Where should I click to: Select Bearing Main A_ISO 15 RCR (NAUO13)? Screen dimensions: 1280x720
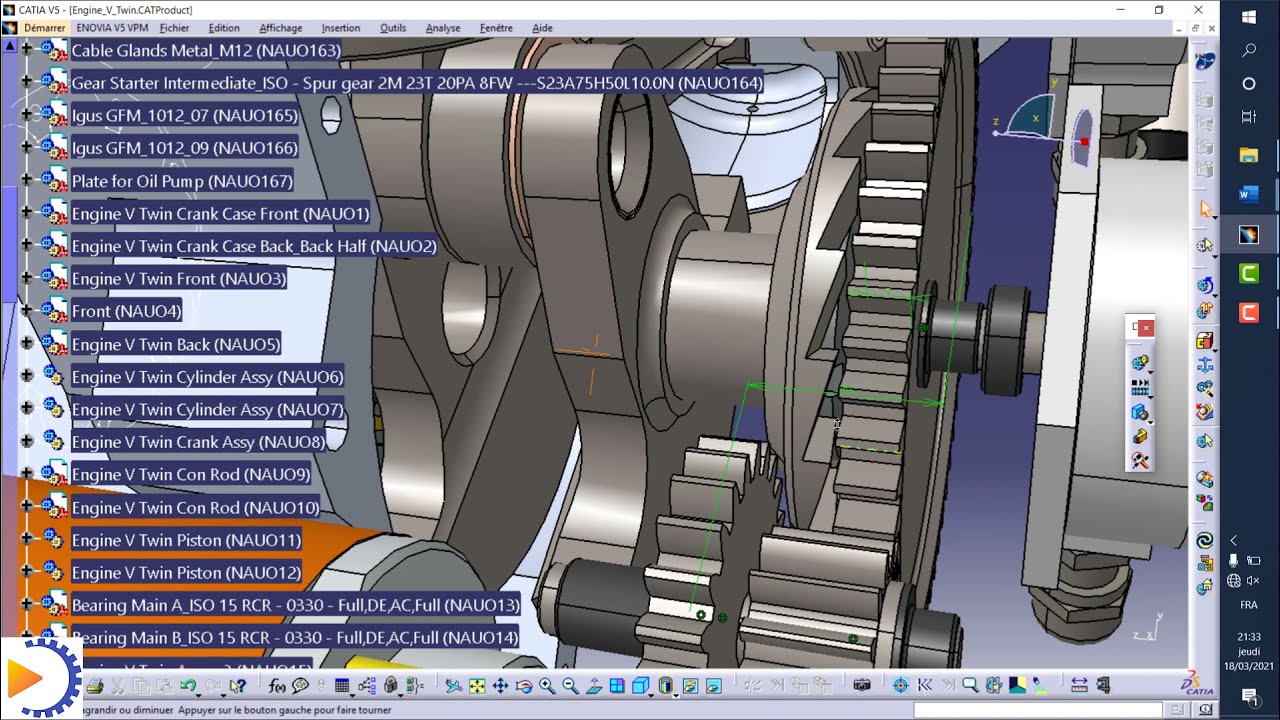pyautogui.click(x=296, y=605)
